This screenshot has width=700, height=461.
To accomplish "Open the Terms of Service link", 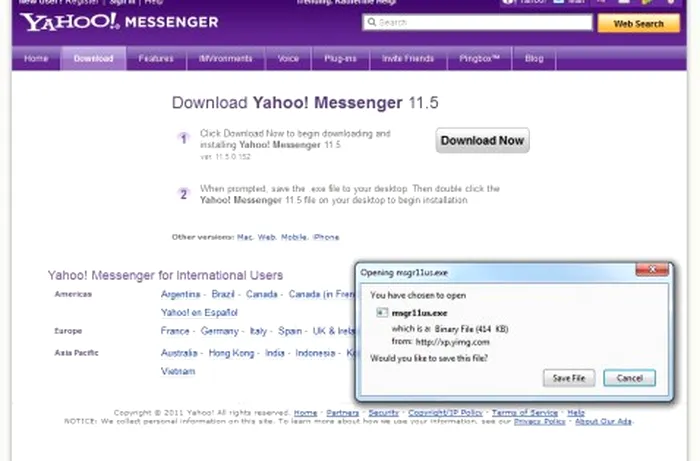I will [525, 413].
